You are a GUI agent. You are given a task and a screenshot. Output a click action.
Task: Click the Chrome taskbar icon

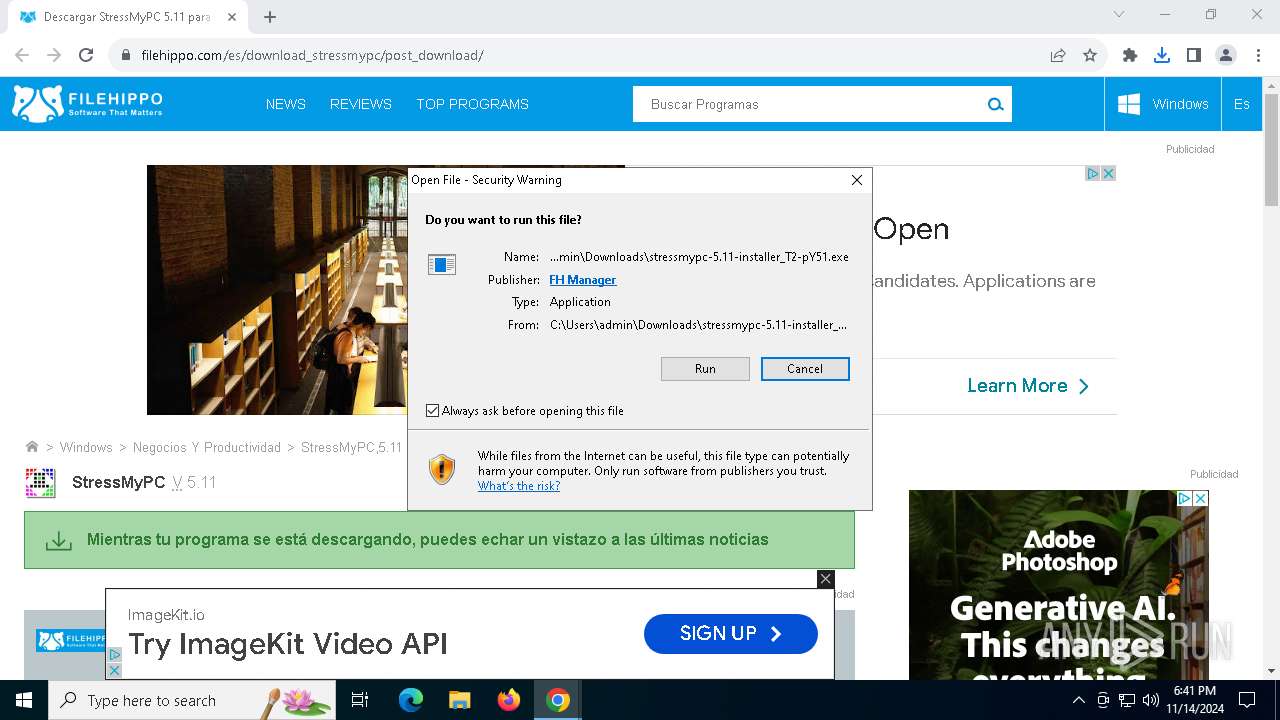click(x=558, y=700)
